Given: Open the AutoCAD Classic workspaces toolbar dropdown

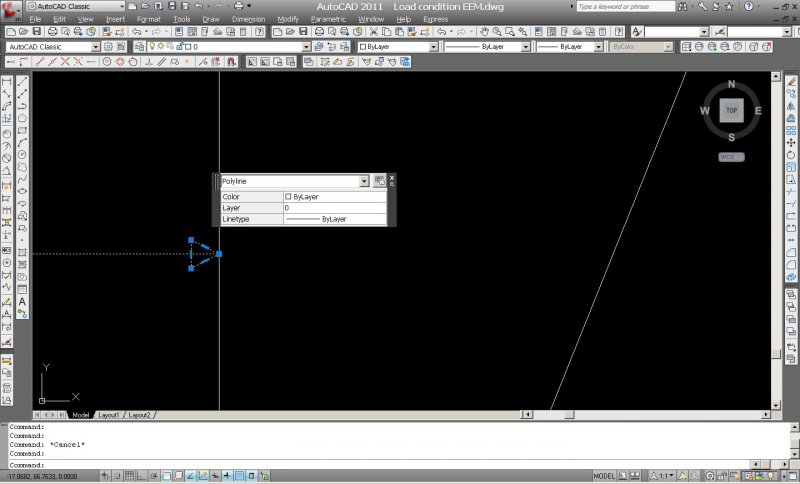Looking at the screenshot, I should pos(95,47).
